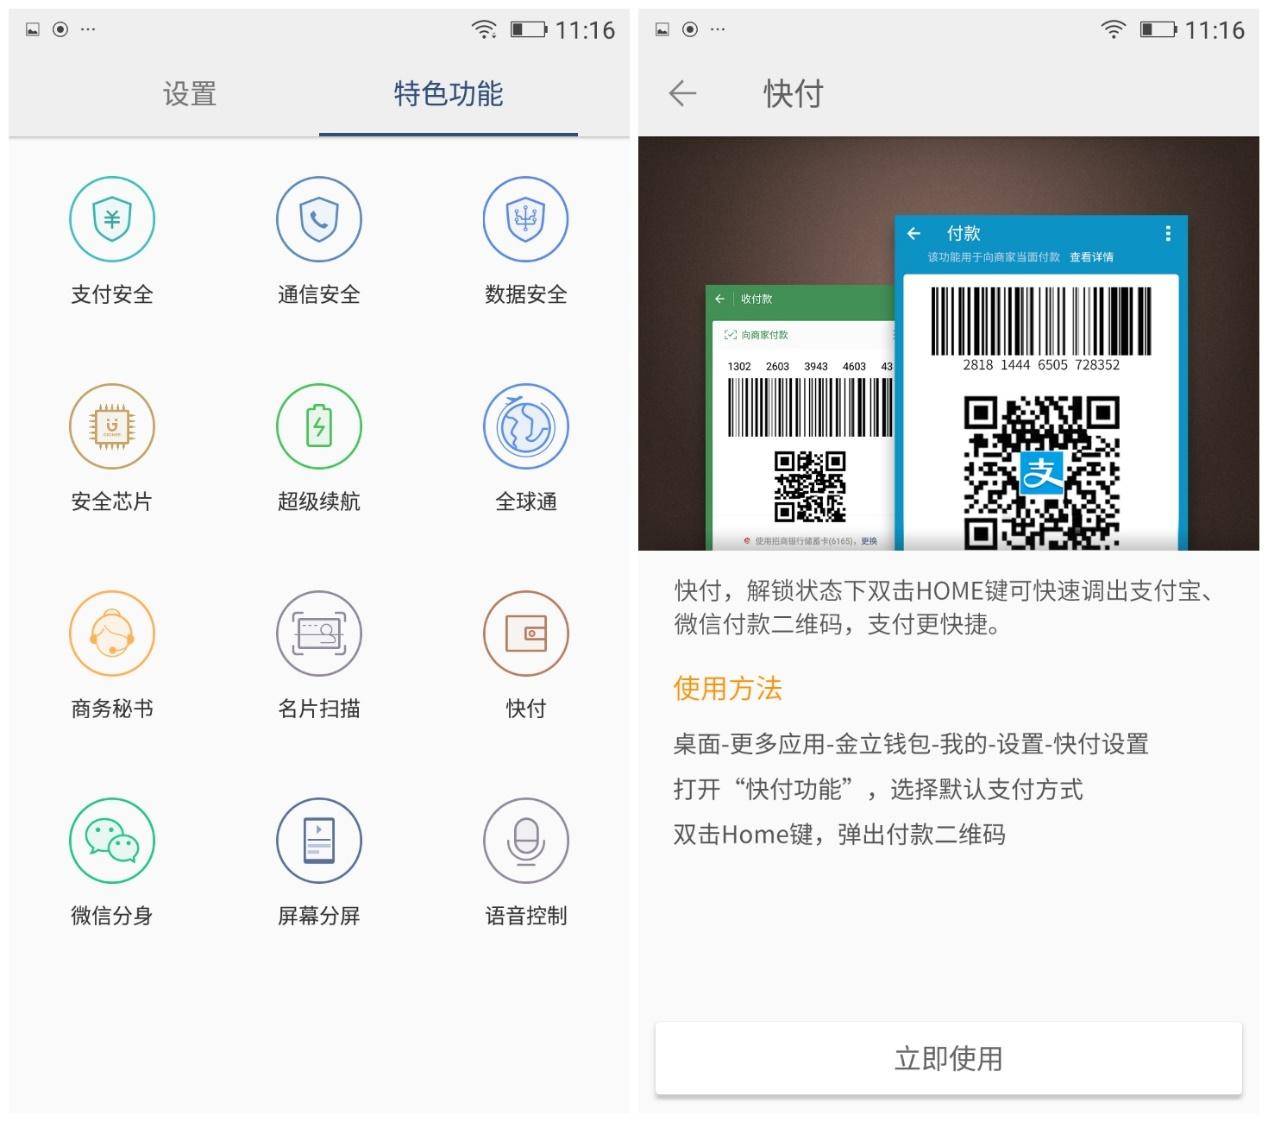Tap the 商务秘书 business secretary icon
This screenshot has width=1268, height=1122.
coord(112,633)
